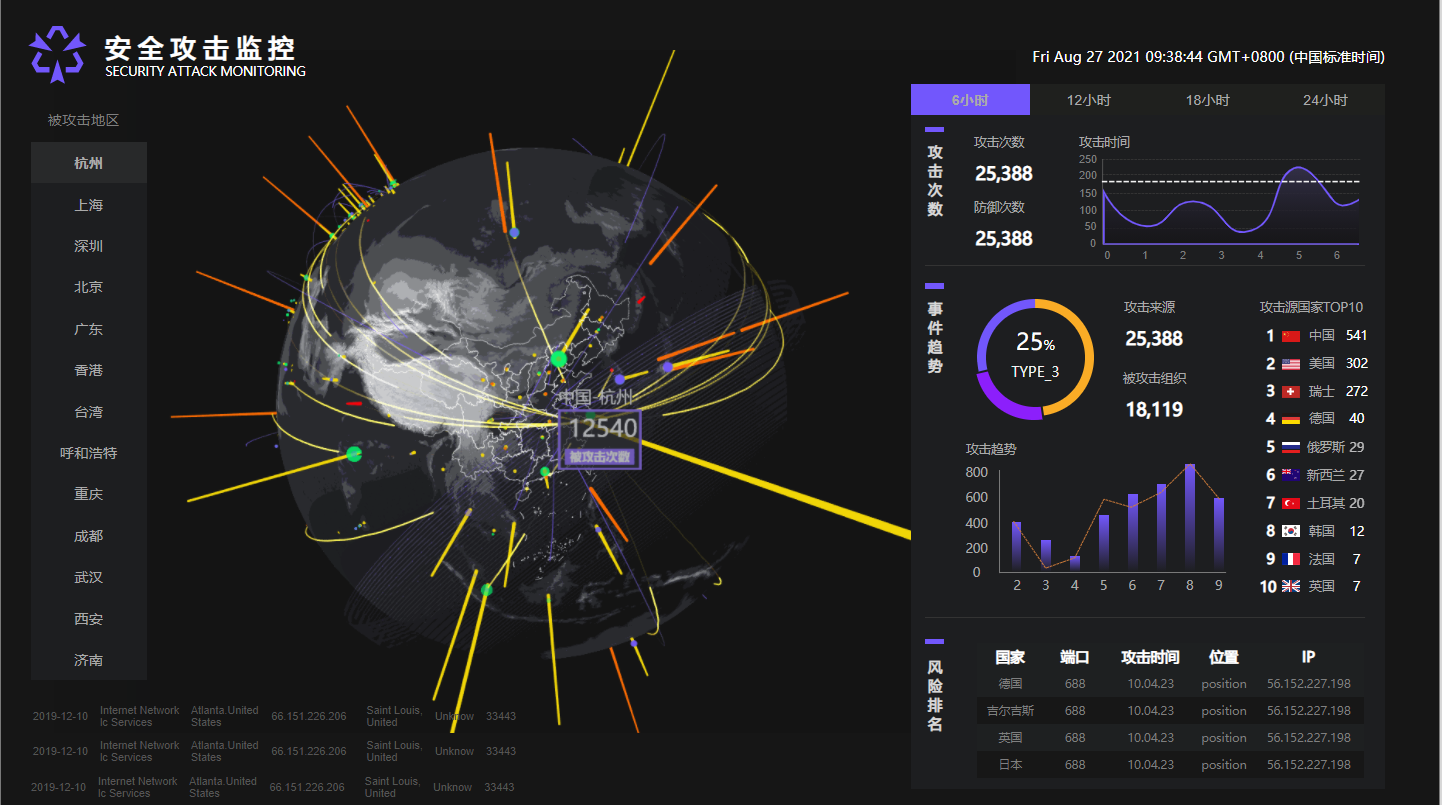This screenshot has height=805, width=1442.
Task: Click the 被攻击次数 label on globe
Action: click(600, 457)
